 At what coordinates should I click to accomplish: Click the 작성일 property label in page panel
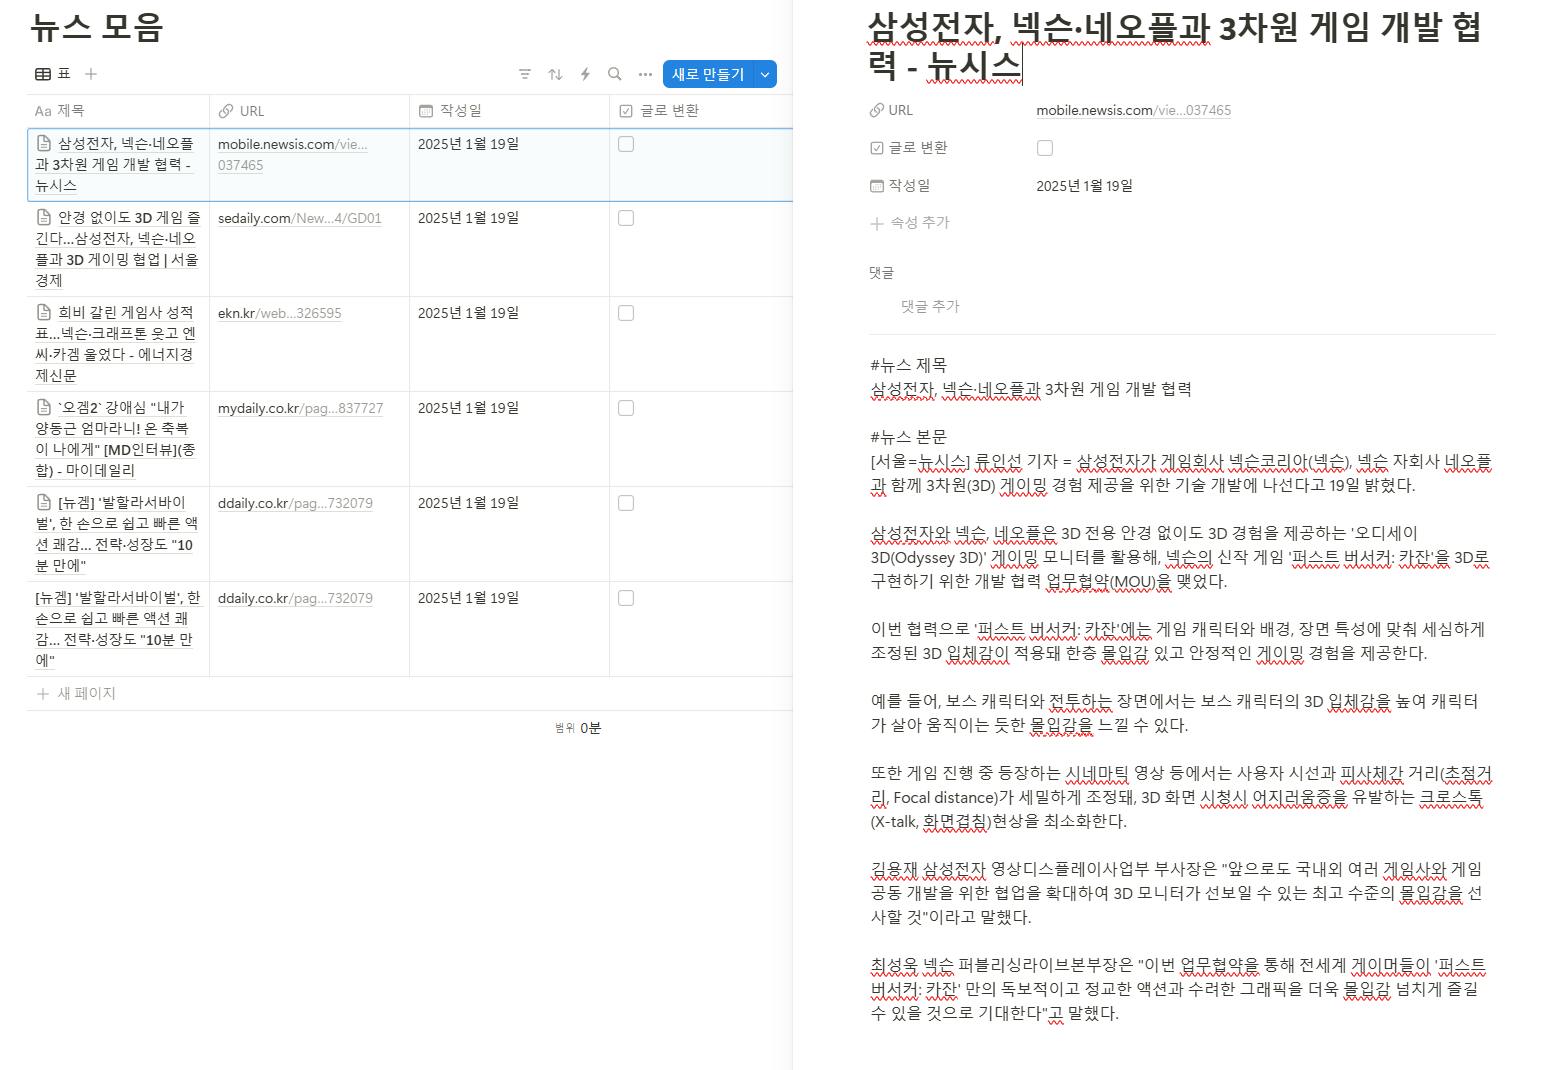(900, 185)
